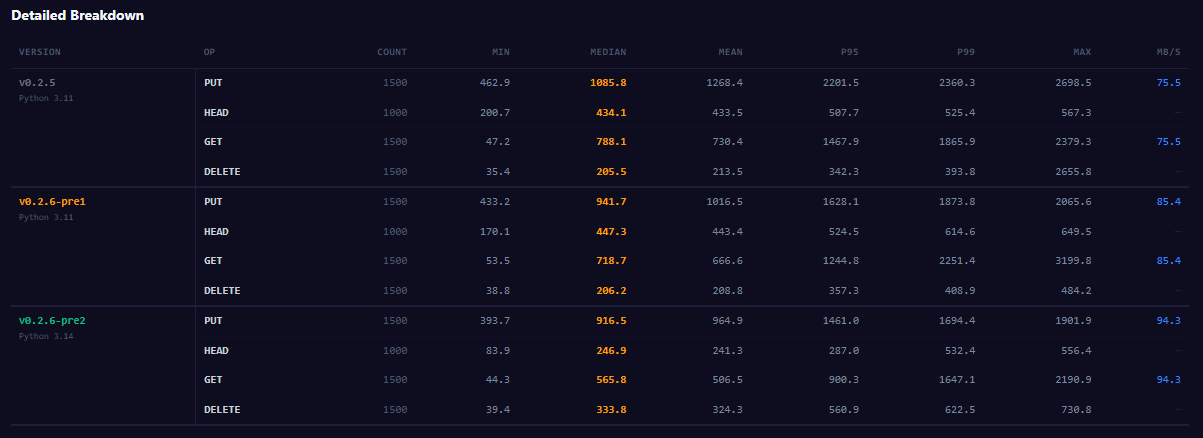Select the v0.2.5 version label
The height and width of the screenshot is (438, 1203).
[36, 82]
